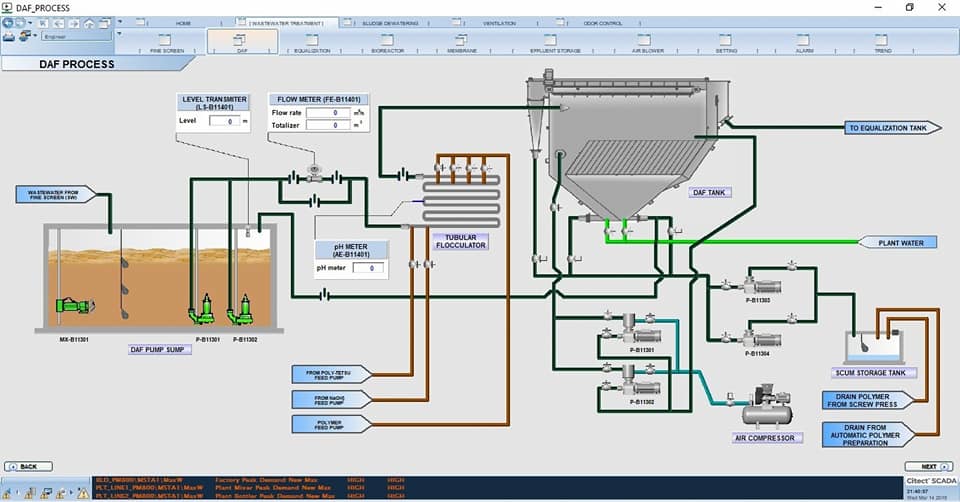Select the DAF TANK label

click(709, 192)
